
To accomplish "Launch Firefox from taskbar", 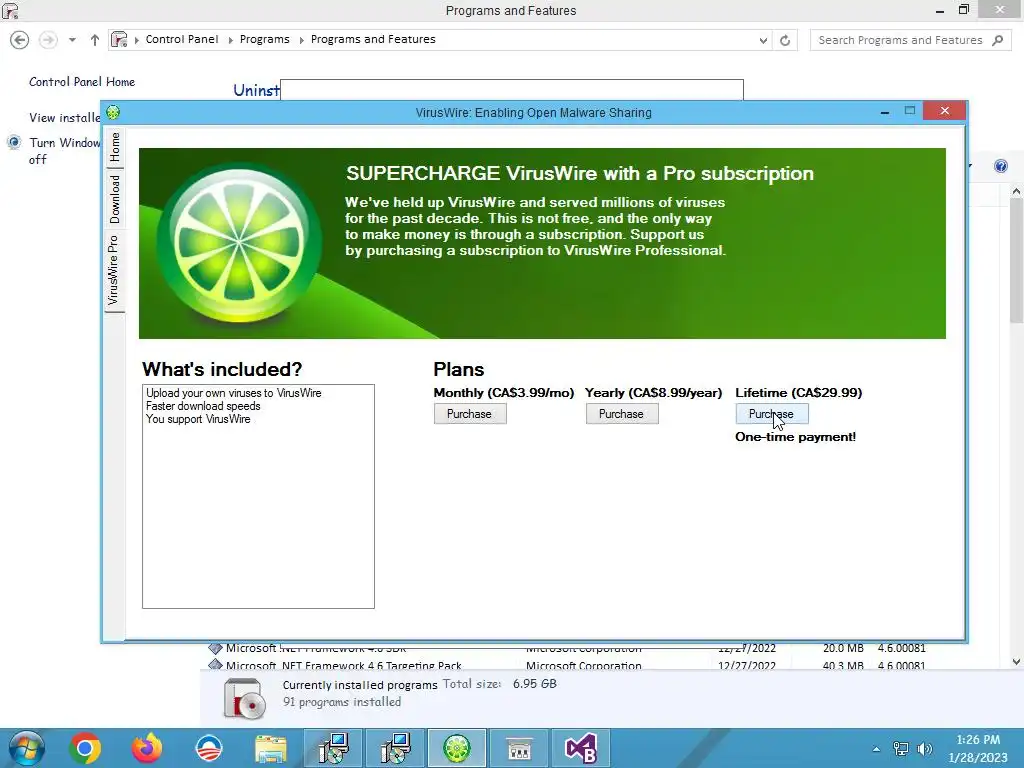I will (147, 748).
